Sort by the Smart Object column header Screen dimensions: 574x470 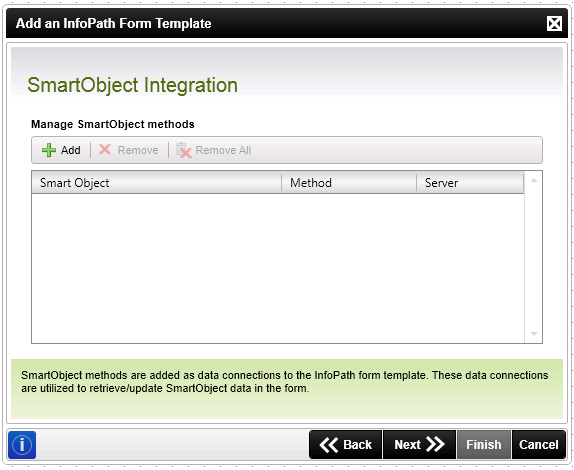[x=157, y=183]
